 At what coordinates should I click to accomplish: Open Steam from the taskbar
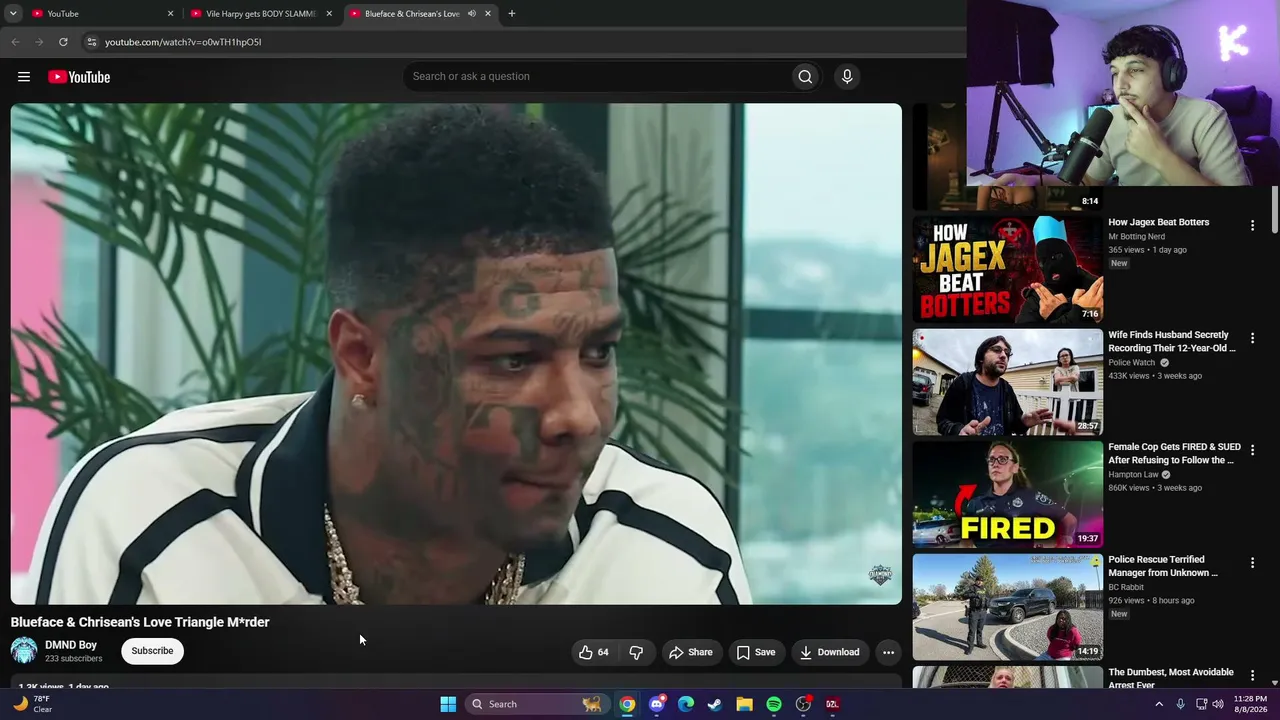(715, 704)
